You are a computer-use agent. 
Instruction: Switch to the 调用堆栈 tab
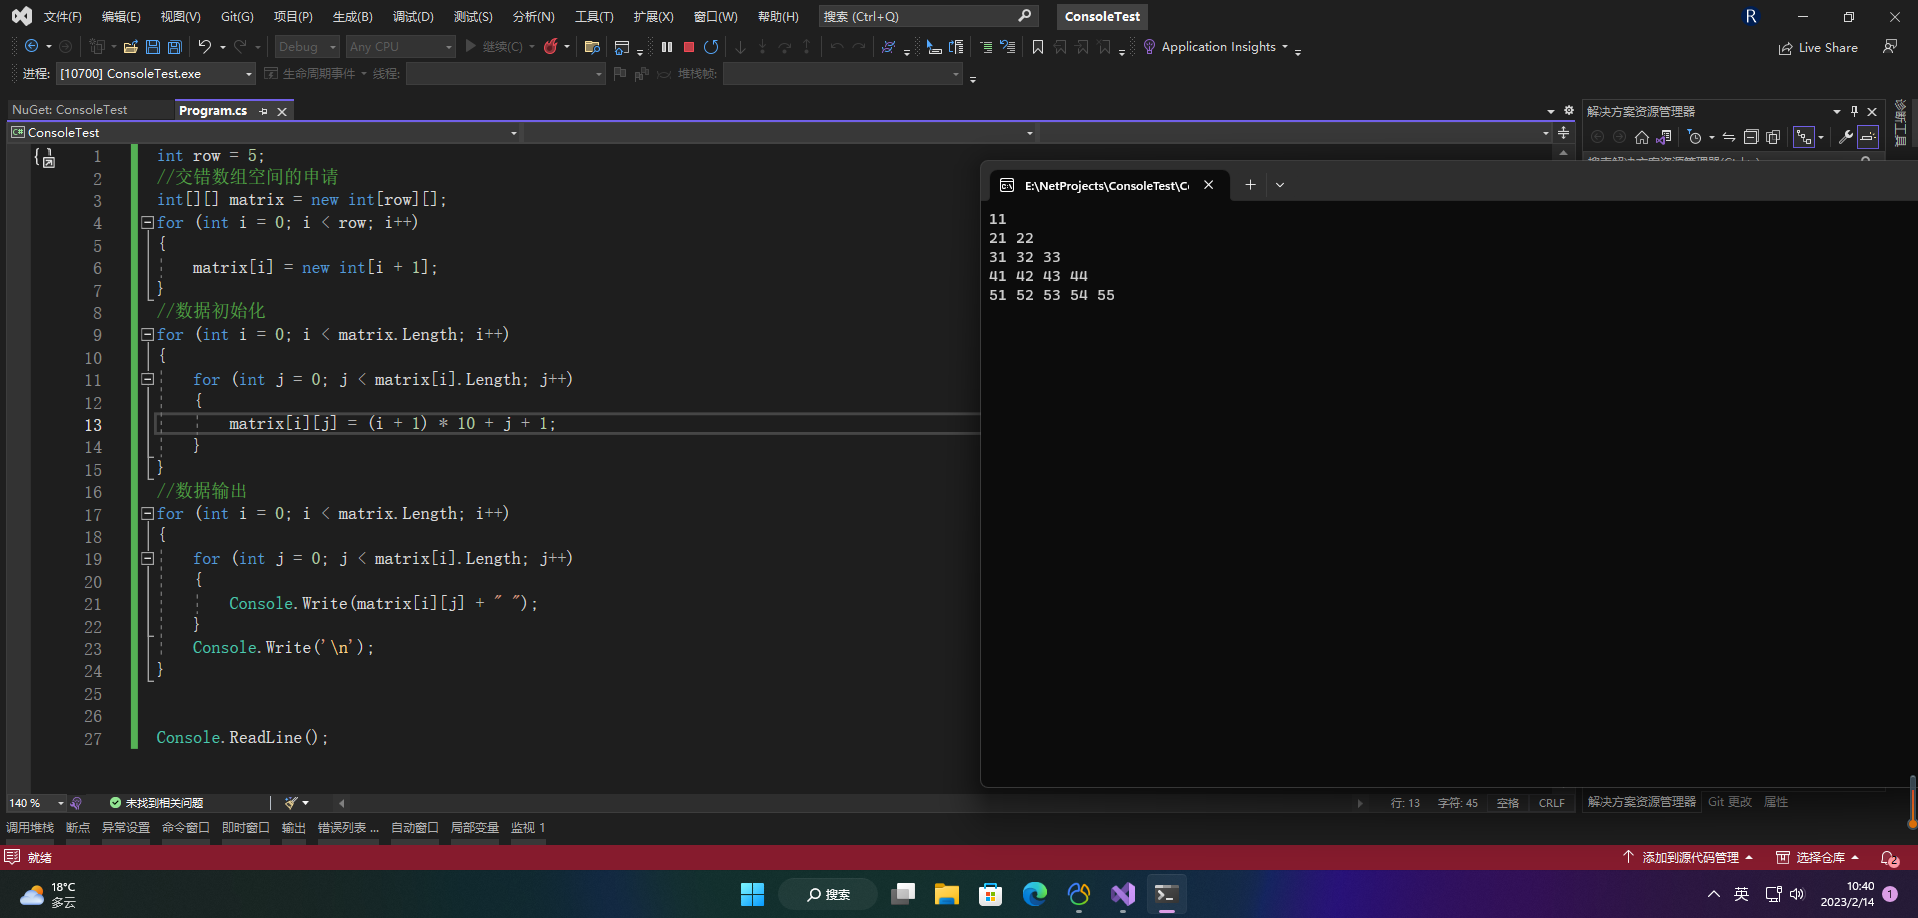(30, 827)
